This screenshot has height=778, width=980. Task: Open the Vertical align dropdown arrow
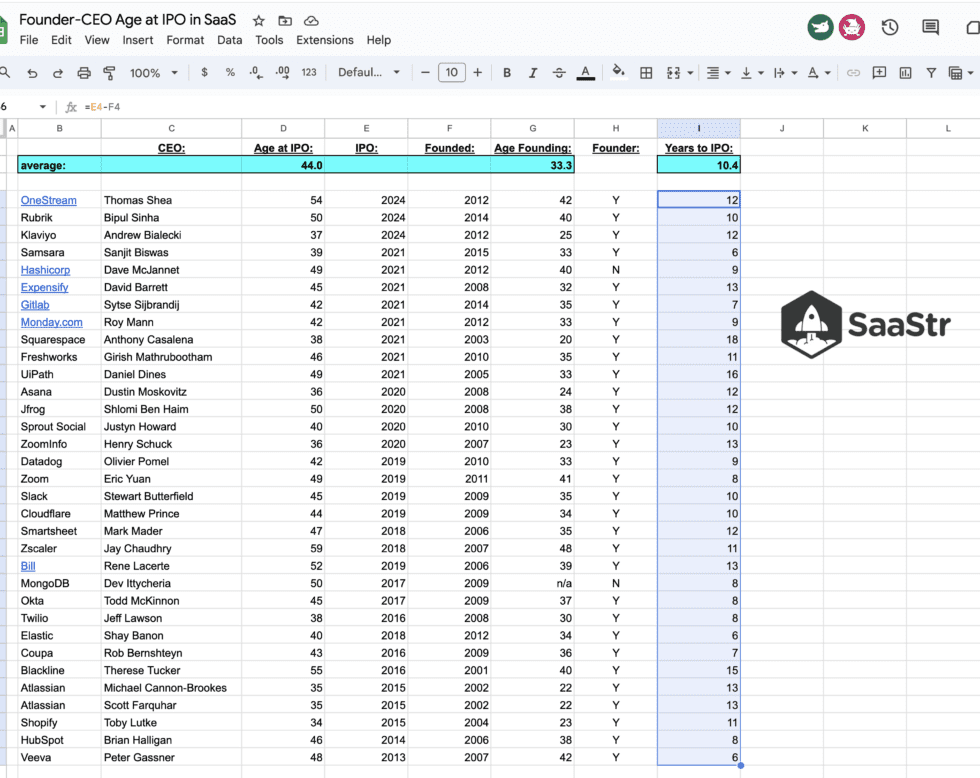point(761,73)
